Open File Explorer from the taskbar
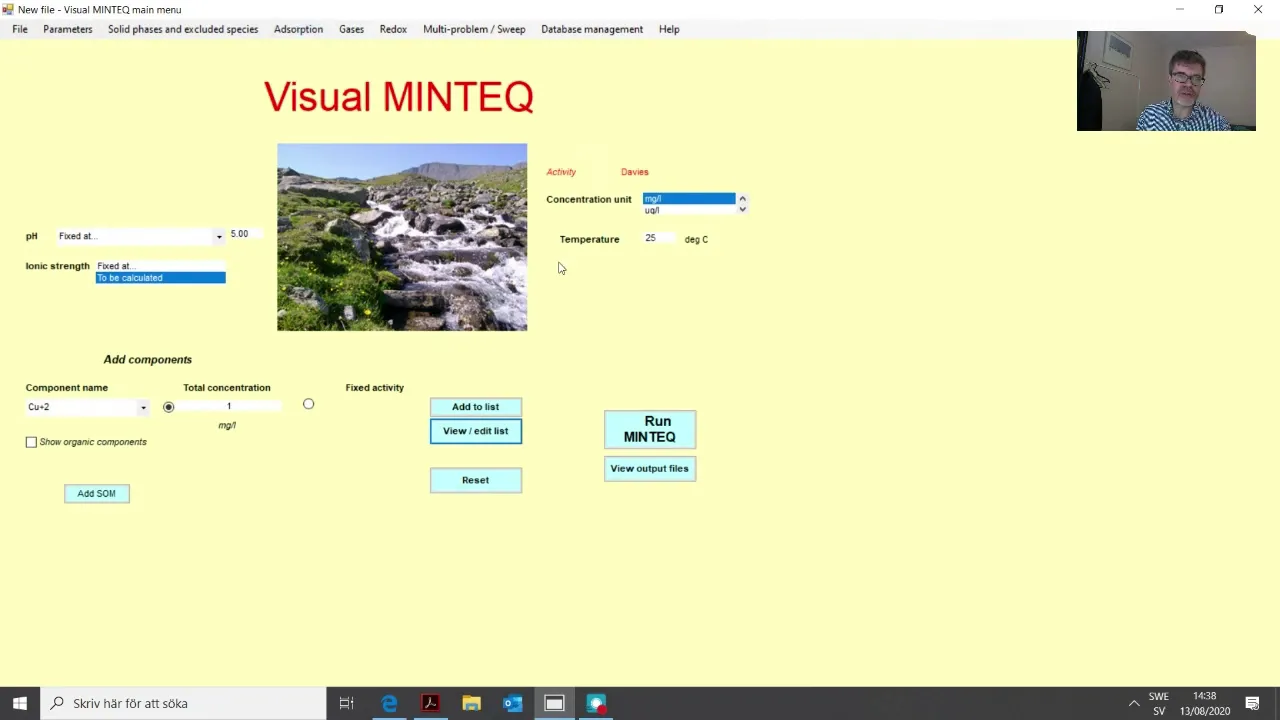Screen dimensions: 1280x720 pos(471,703)
